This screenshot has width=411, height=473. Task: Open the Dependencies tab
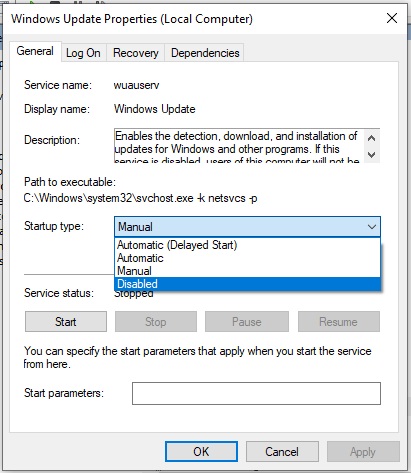[205, 53]
